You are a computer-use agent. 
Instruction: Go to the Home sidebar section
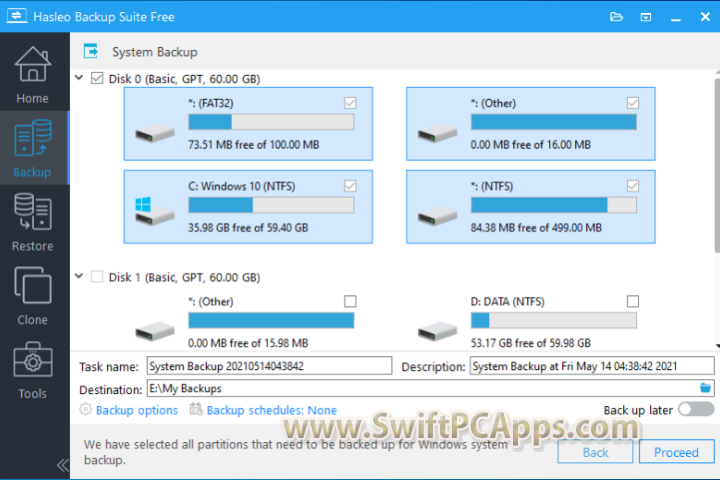[x=33, y=75]
